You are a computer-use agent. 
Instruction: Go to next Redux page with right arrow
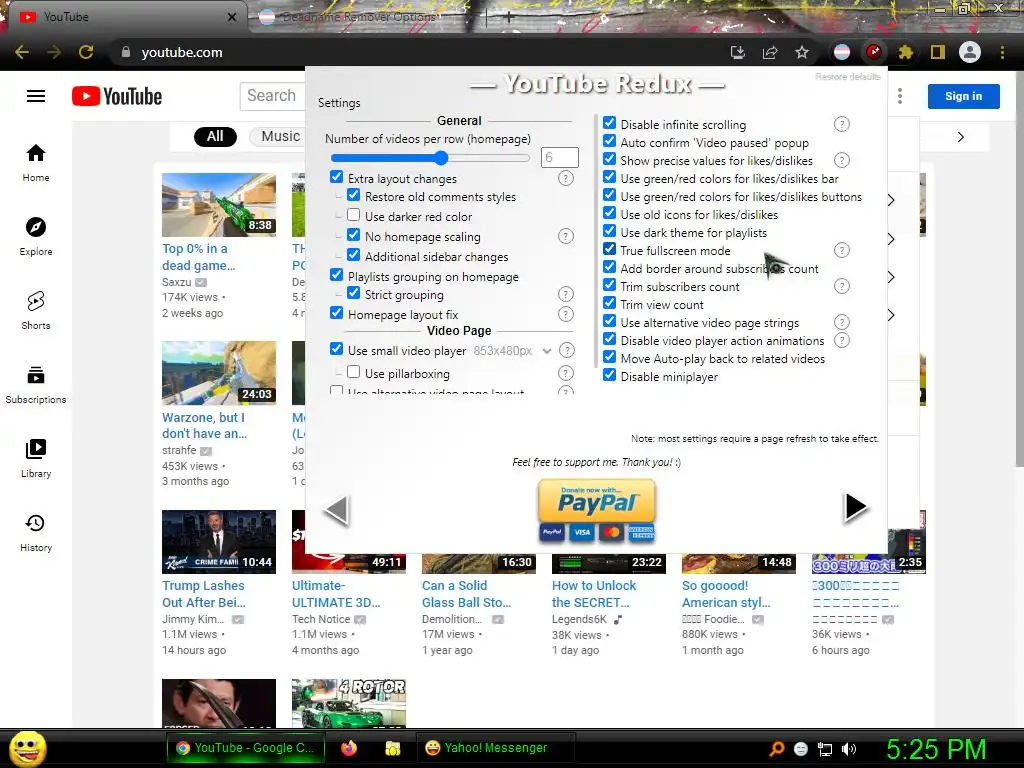(855, 507)
